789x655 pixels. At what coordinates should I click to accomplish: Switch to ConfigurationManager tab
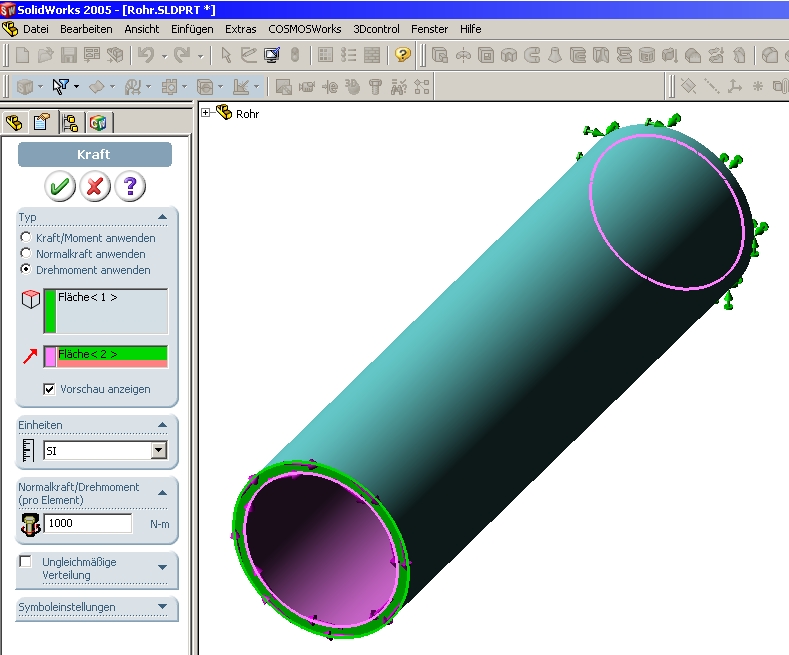click(70, 122)
